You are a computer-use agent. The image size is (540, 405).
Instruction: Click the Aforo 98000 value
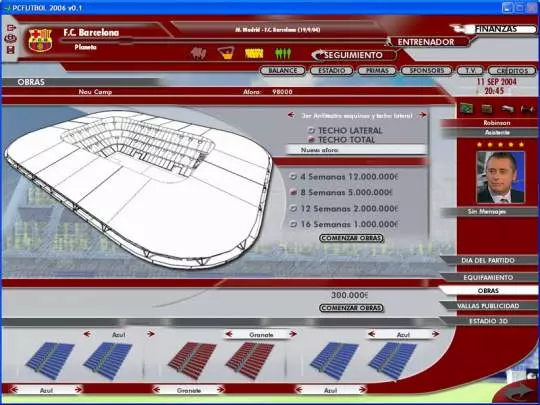click(x=282, y=92)
